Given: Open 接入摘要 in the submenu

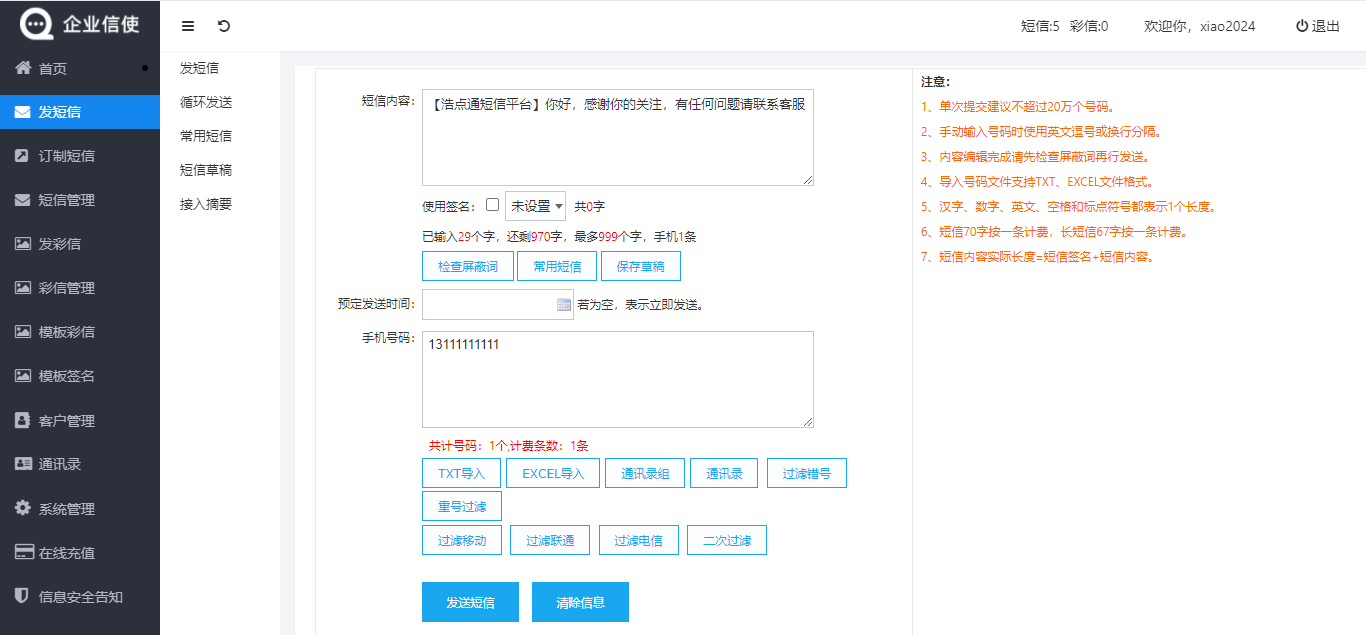Looking at the screenshot, I should coord(206,204).
